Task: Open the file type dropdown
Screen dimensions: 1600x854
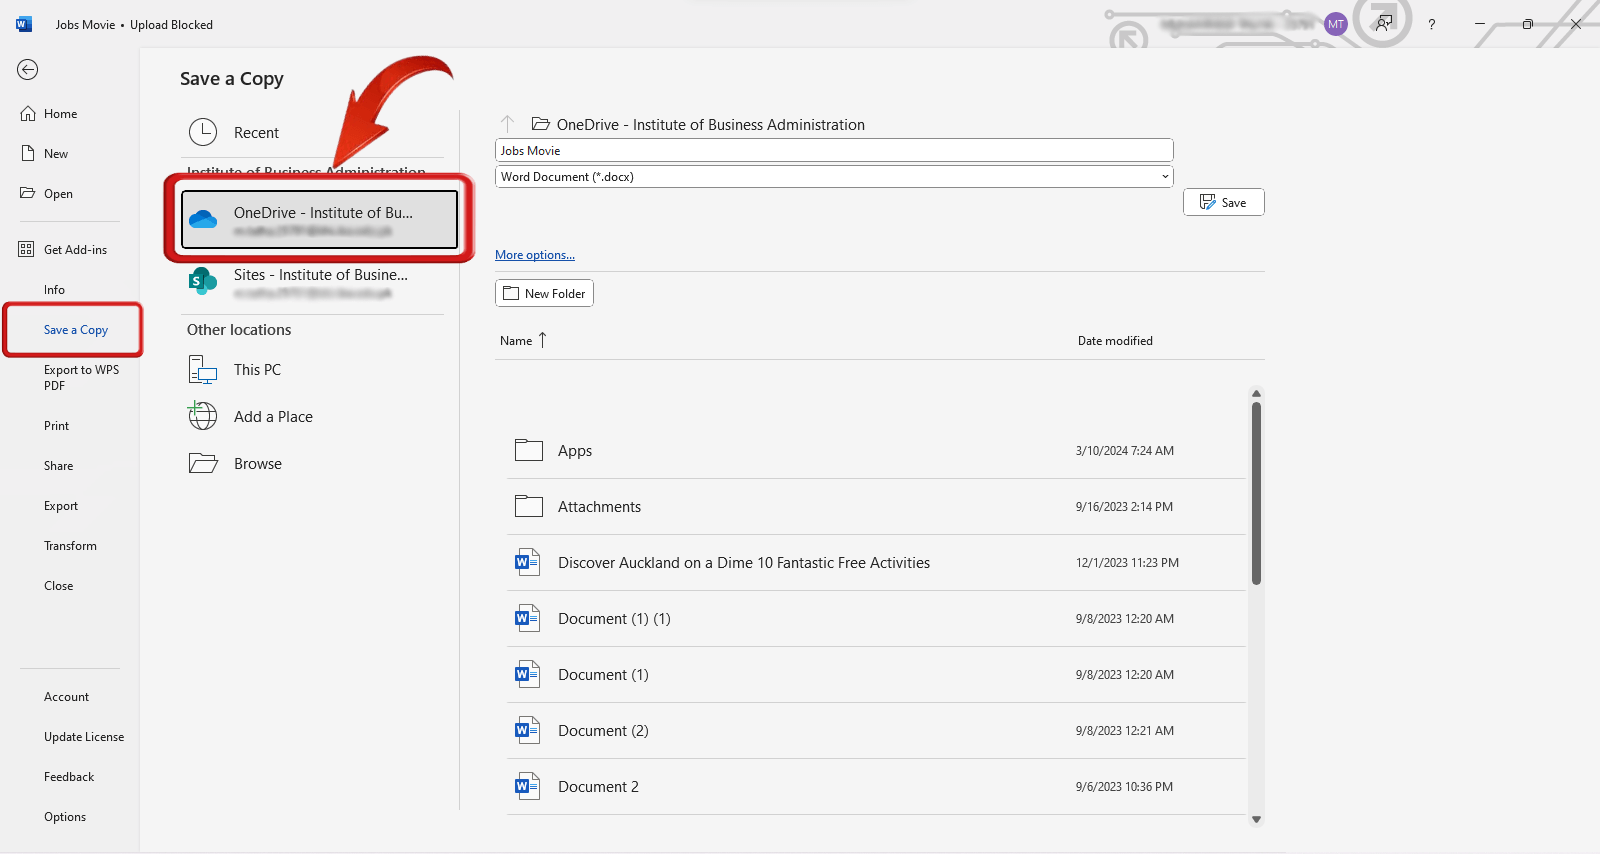Action: [1165, 177]
